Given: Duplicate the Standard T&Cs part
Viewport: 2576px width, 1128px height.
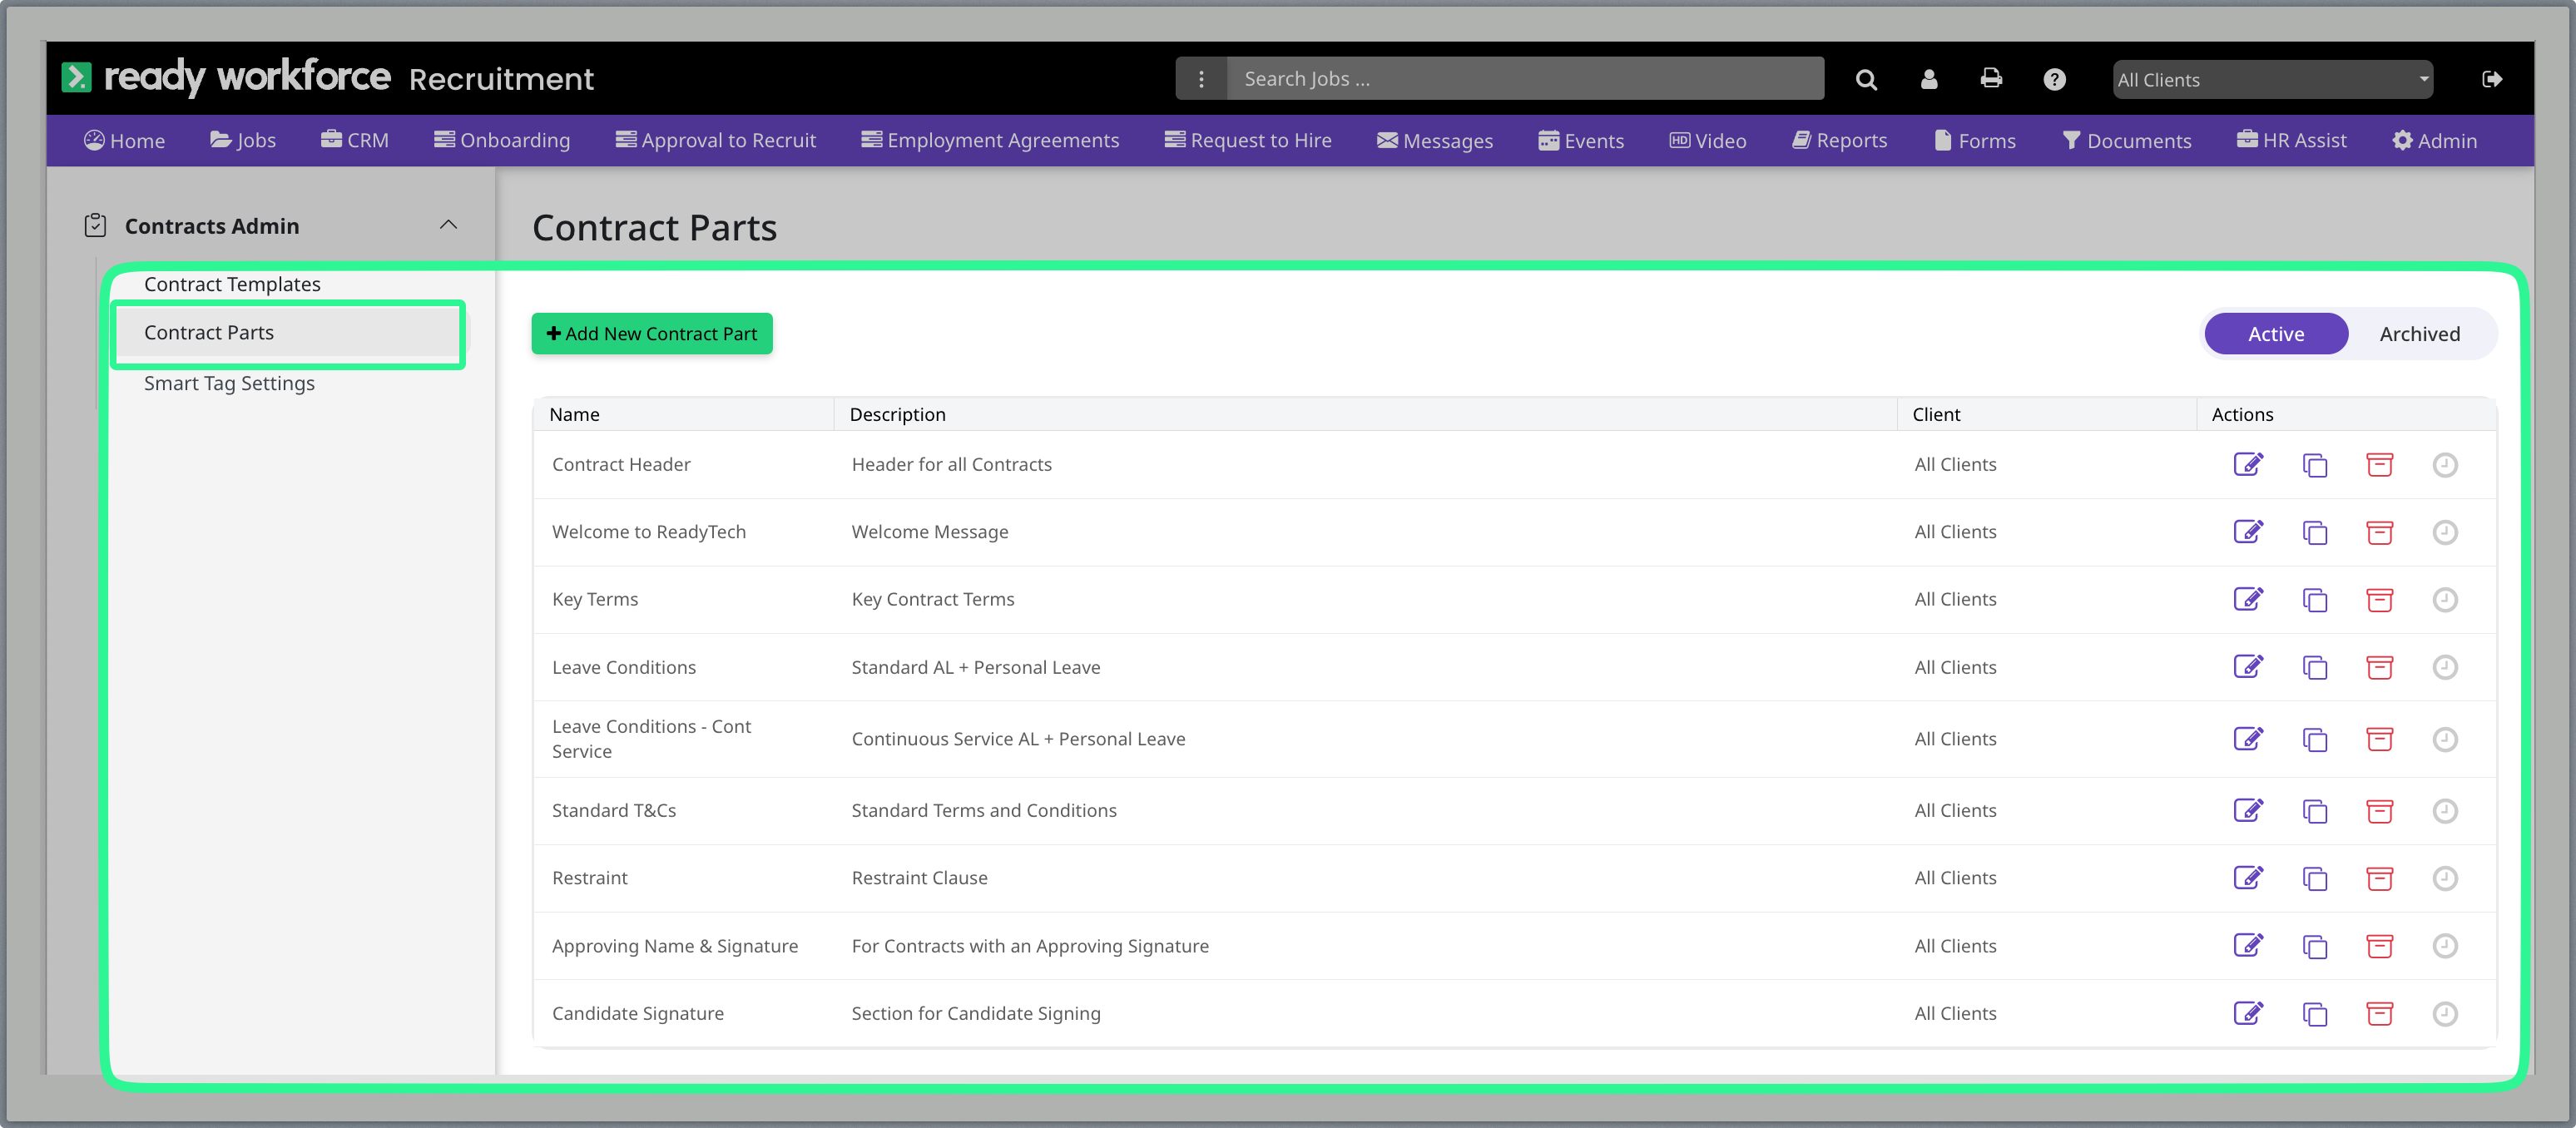Looking at the screenshot, I should point(2314,810).
